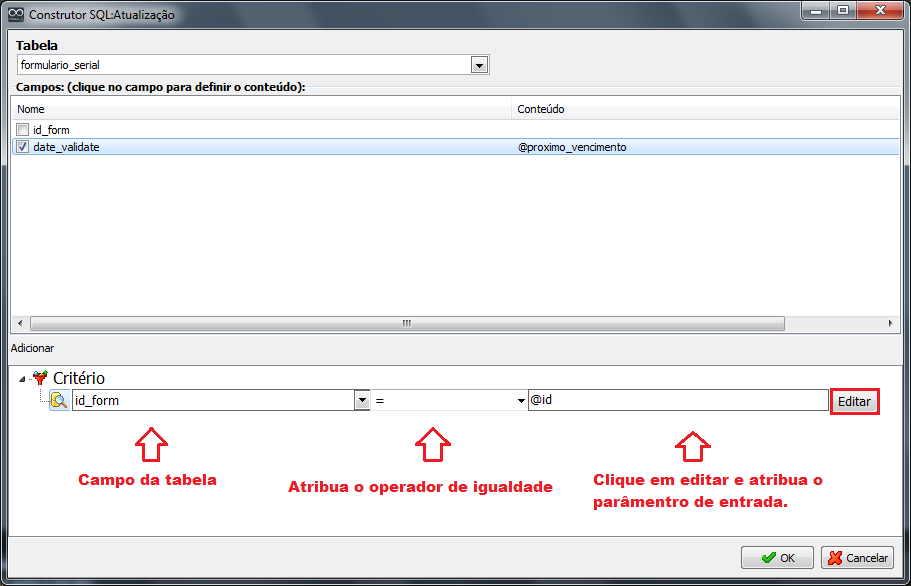Image resolution: width=911 pixels, height=586 pixels.
Task: Maximize the Construtor SQL window
Action: click(842, 11)
